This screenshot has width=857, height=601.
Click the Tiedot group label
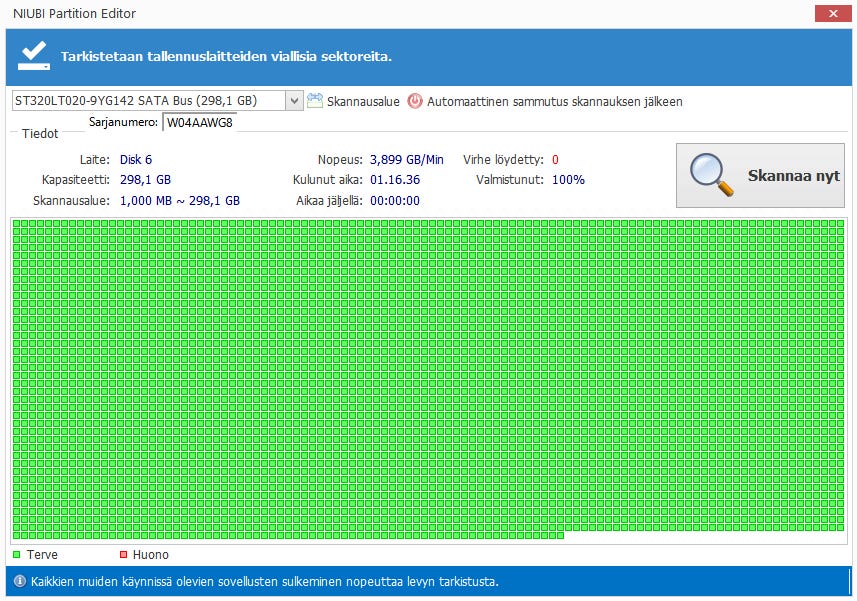click(x=40, y=133)
